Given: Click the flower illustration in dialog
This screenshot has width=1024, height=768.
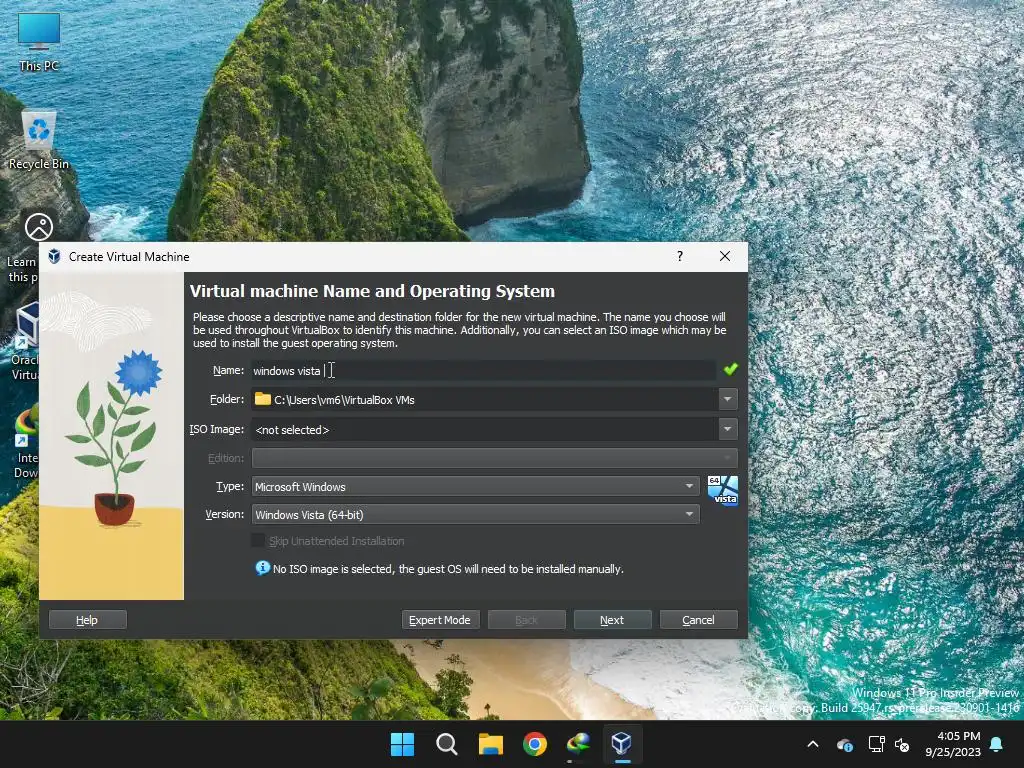Looking at the screenshot, I should 112,436.
